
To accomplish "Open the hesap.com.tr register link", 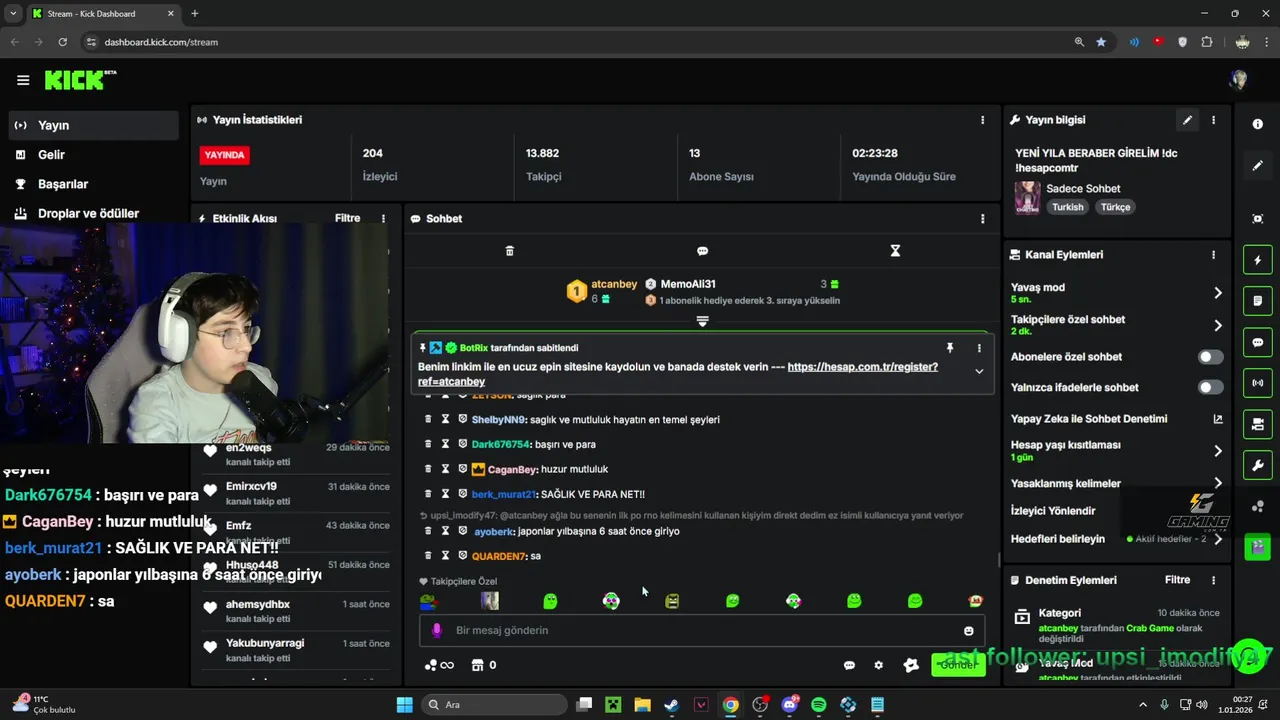I will click(862, 367).
